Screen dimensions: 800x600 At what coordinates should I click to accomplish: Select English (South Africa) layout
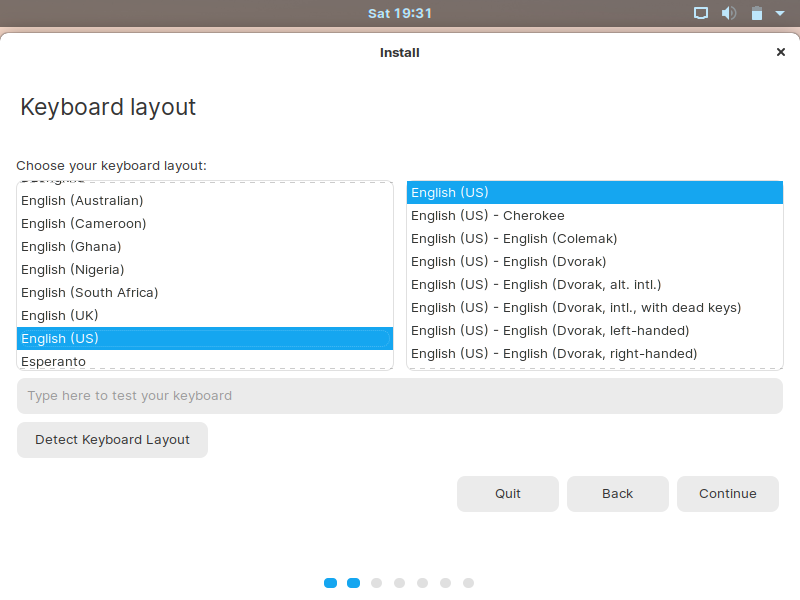pos(205,292)
